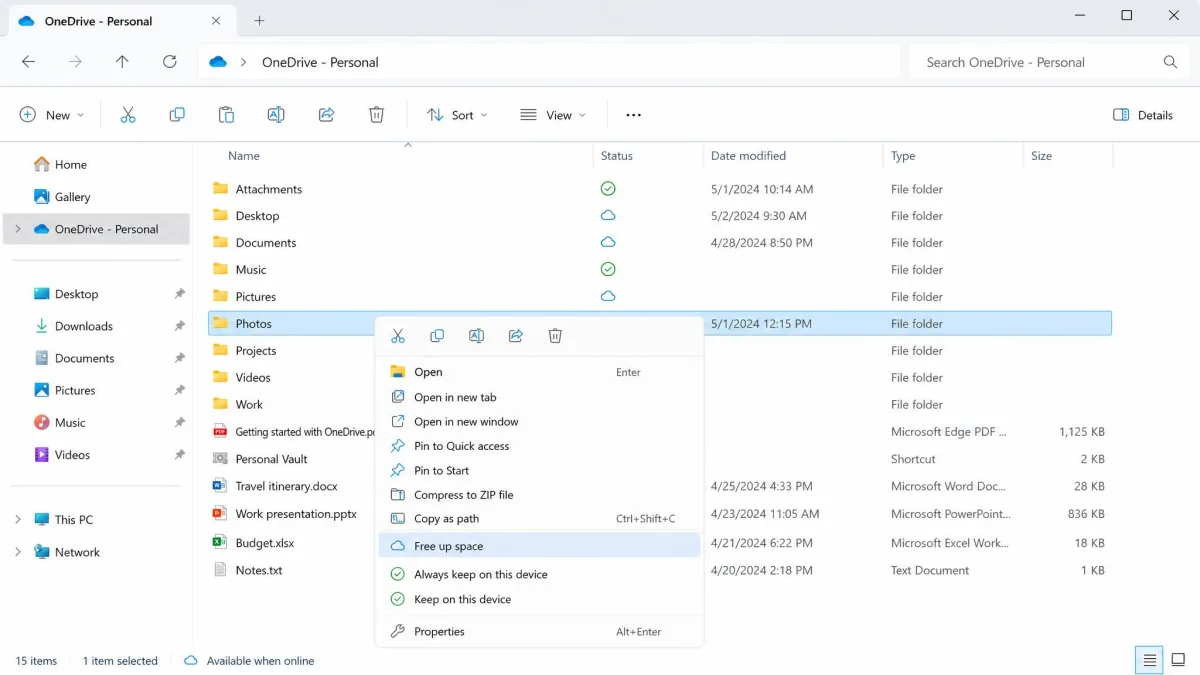Unpin Downloads using its pin icon
This screenshot has height=675, width=1200.
pos(180,326)
